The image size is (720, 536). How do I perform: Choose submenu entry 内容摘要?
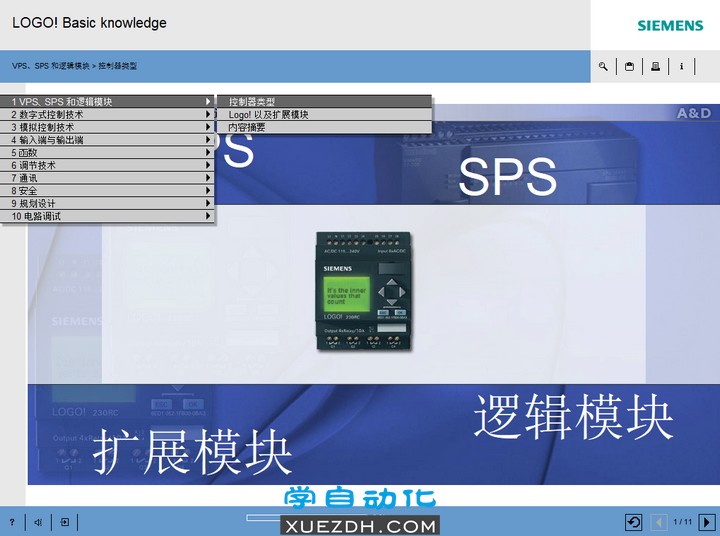pos(324,127)
